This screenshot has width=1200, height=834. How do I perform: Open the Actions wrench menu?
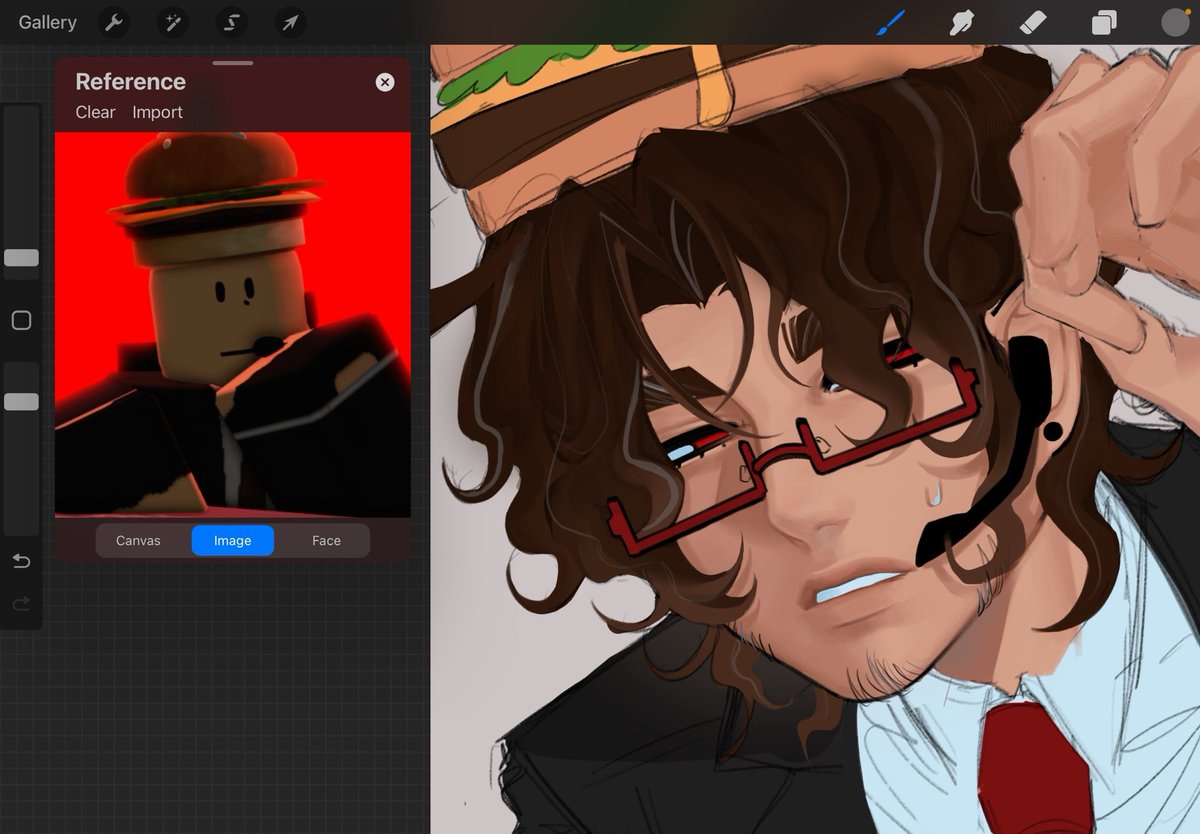pyautogui.click(x=114, y=22)
